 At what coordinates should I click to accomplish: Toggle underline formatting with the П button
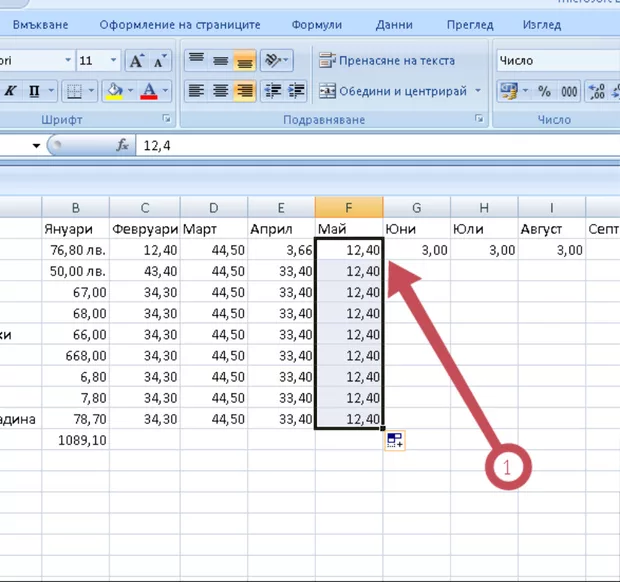tap(34, 91)
